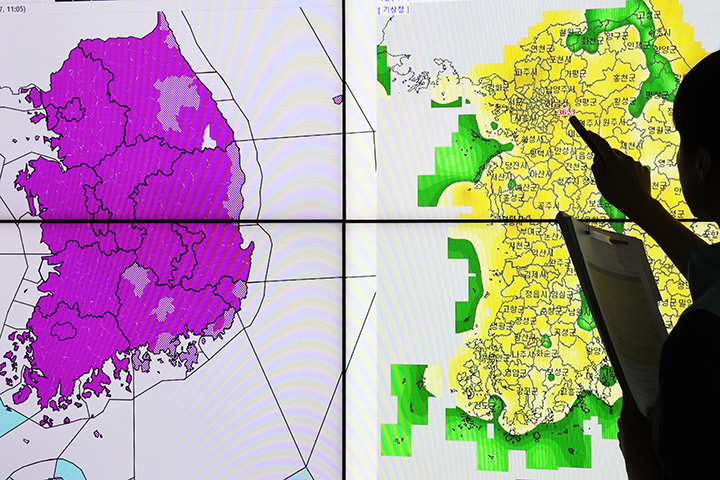Select the small Ulleungdo island on purple map

point(338,99)
